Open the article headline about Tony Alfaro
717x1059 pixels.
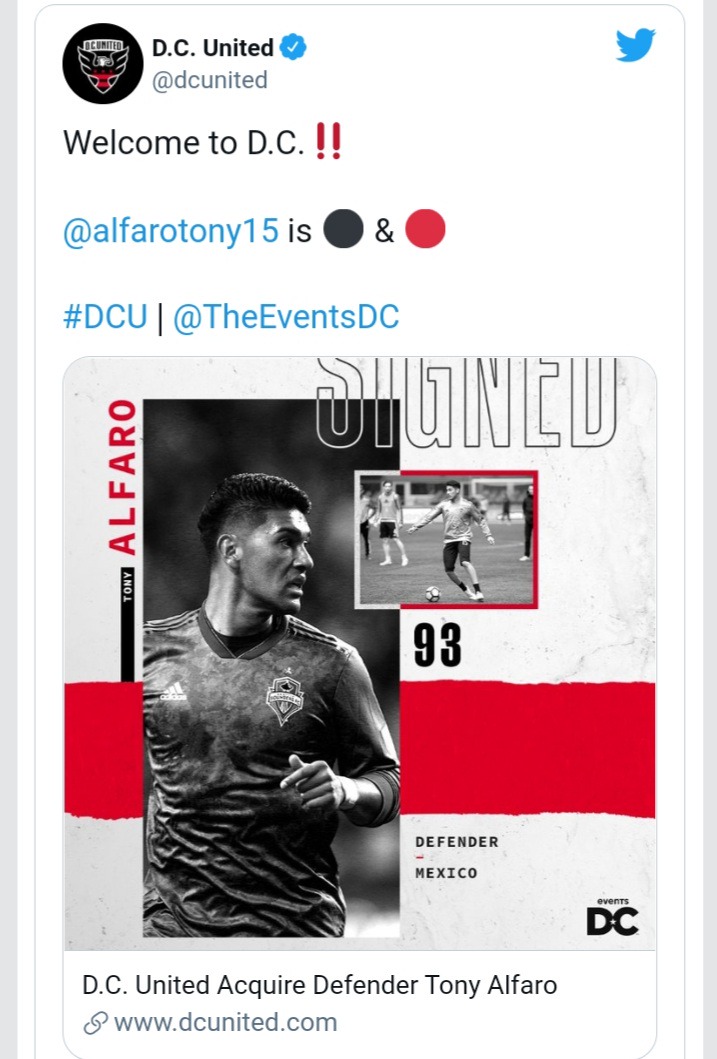pyautogui.click(x=319, y=985)
